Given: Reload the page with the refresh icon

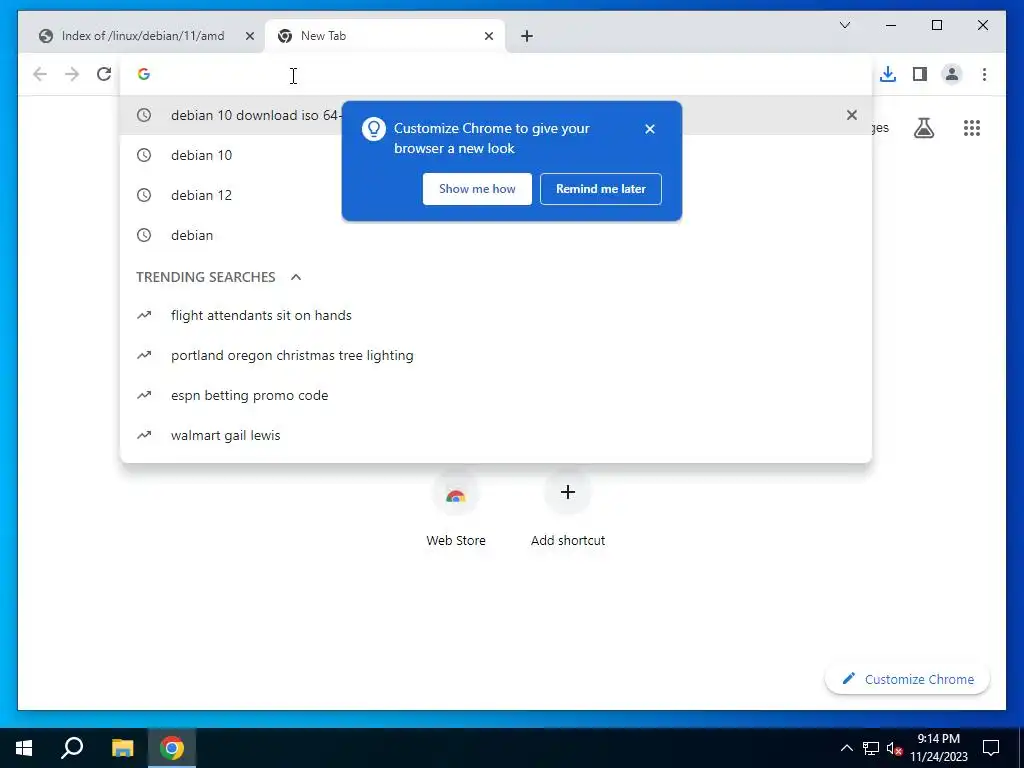Looking at the screenshot, I should (104, 74).
